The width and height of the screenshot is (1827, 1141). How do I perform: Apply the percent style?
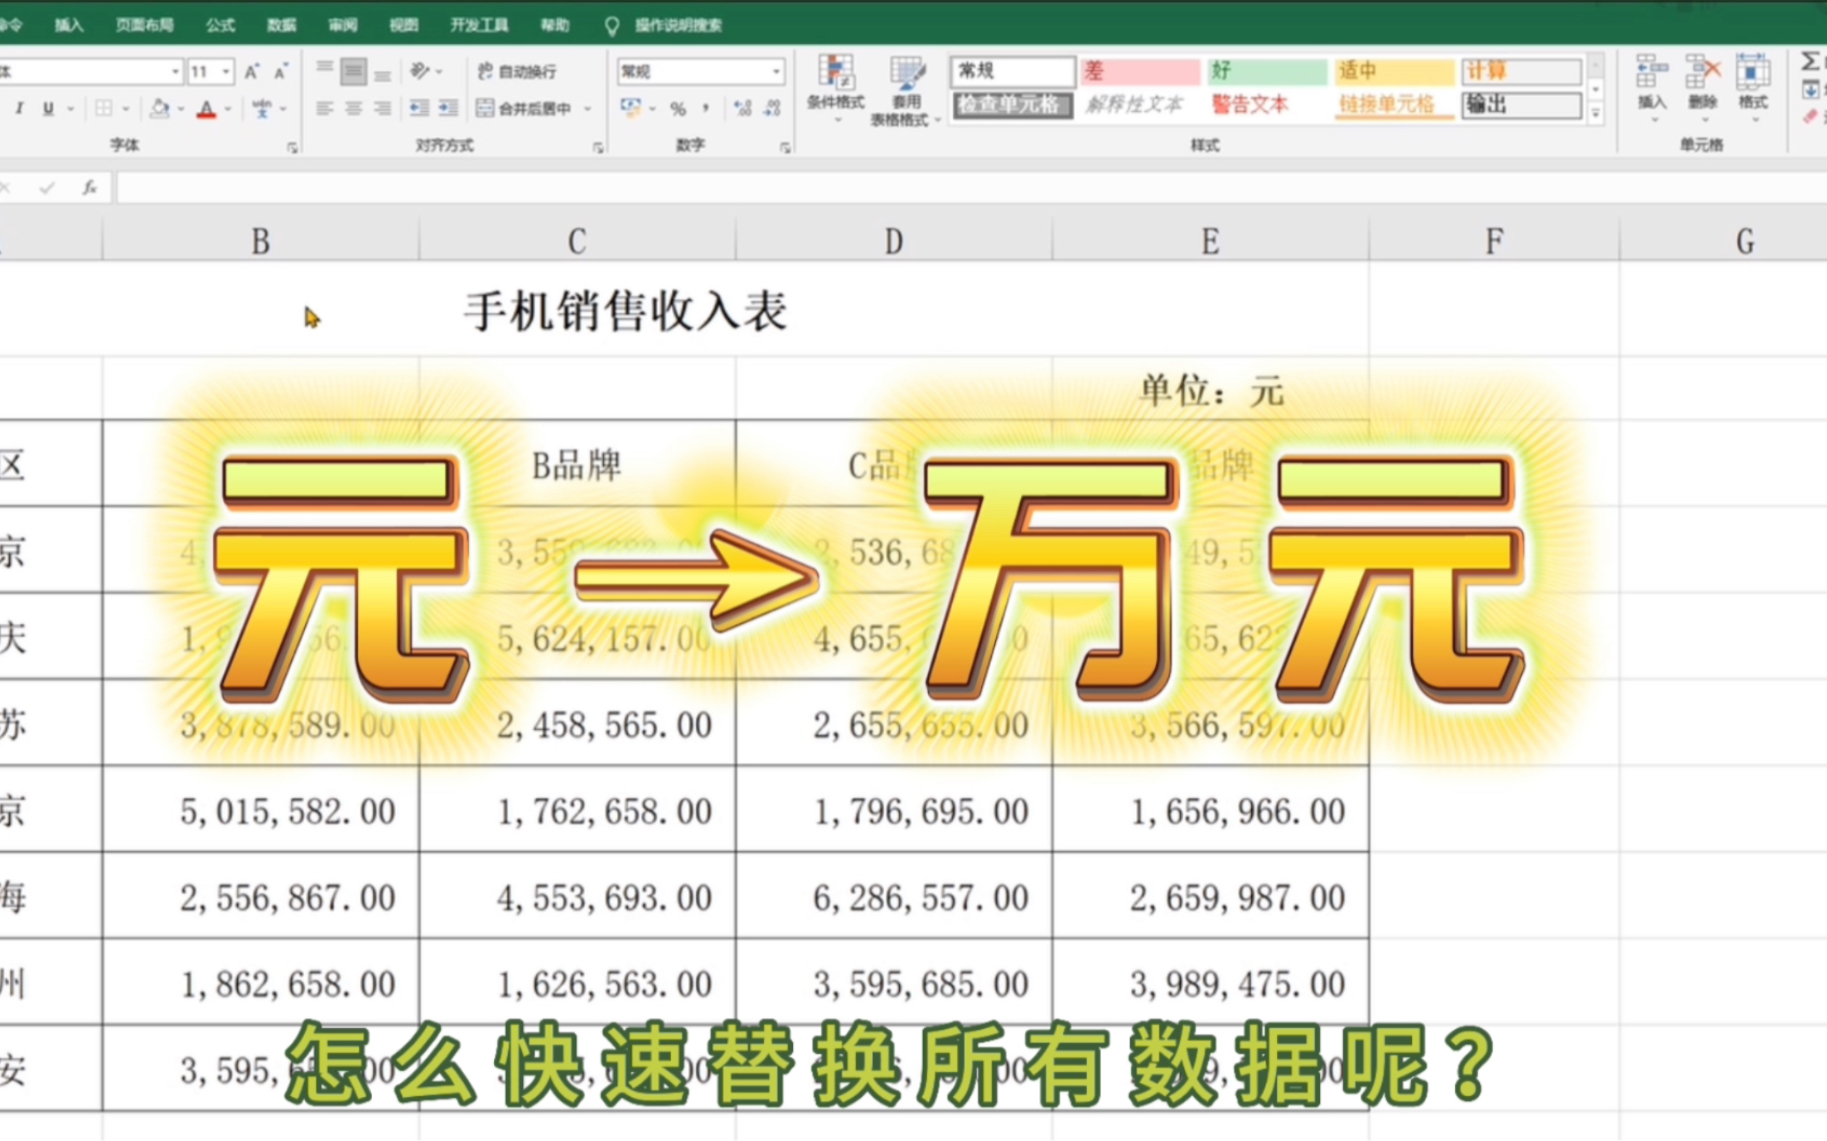click(x=678, y=108)
